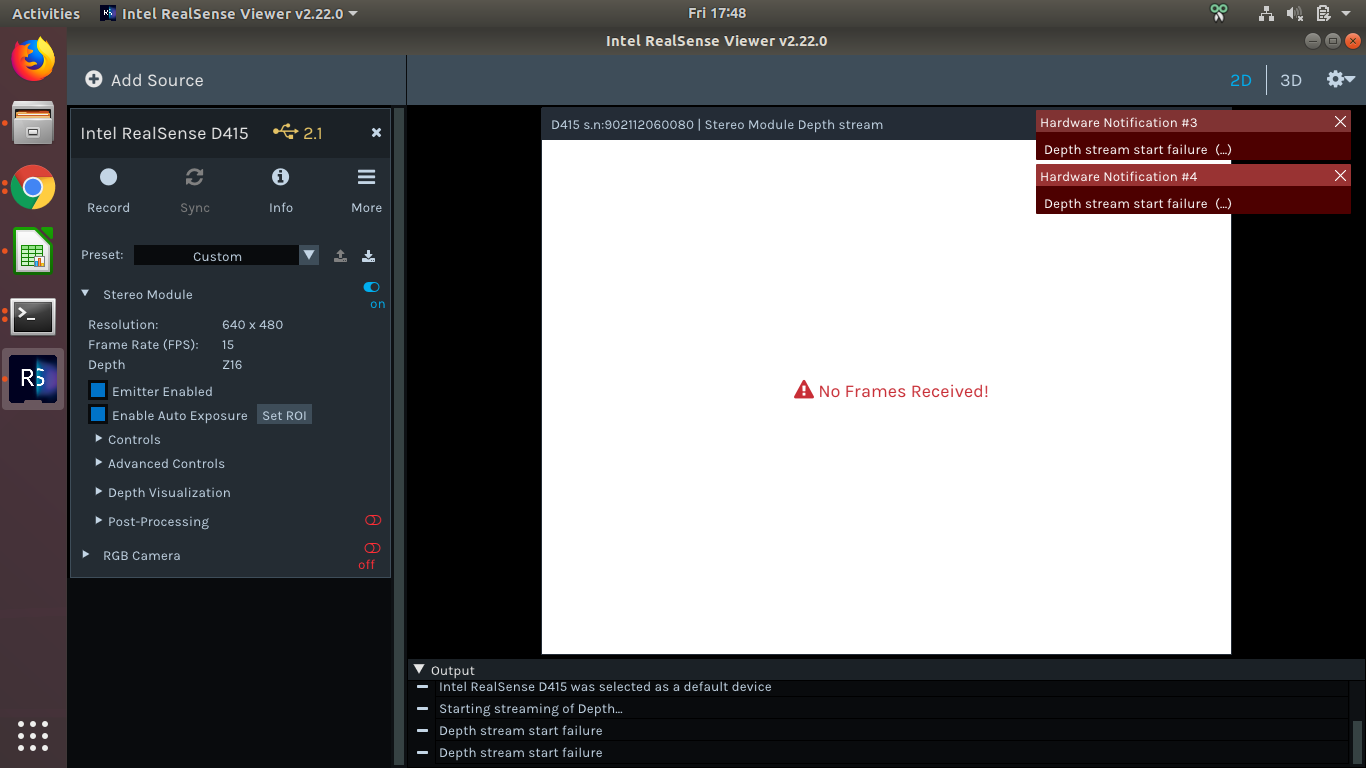1366x768 pixels.
Task: Open the Terminal from the dock
Action: coord(33,316)
